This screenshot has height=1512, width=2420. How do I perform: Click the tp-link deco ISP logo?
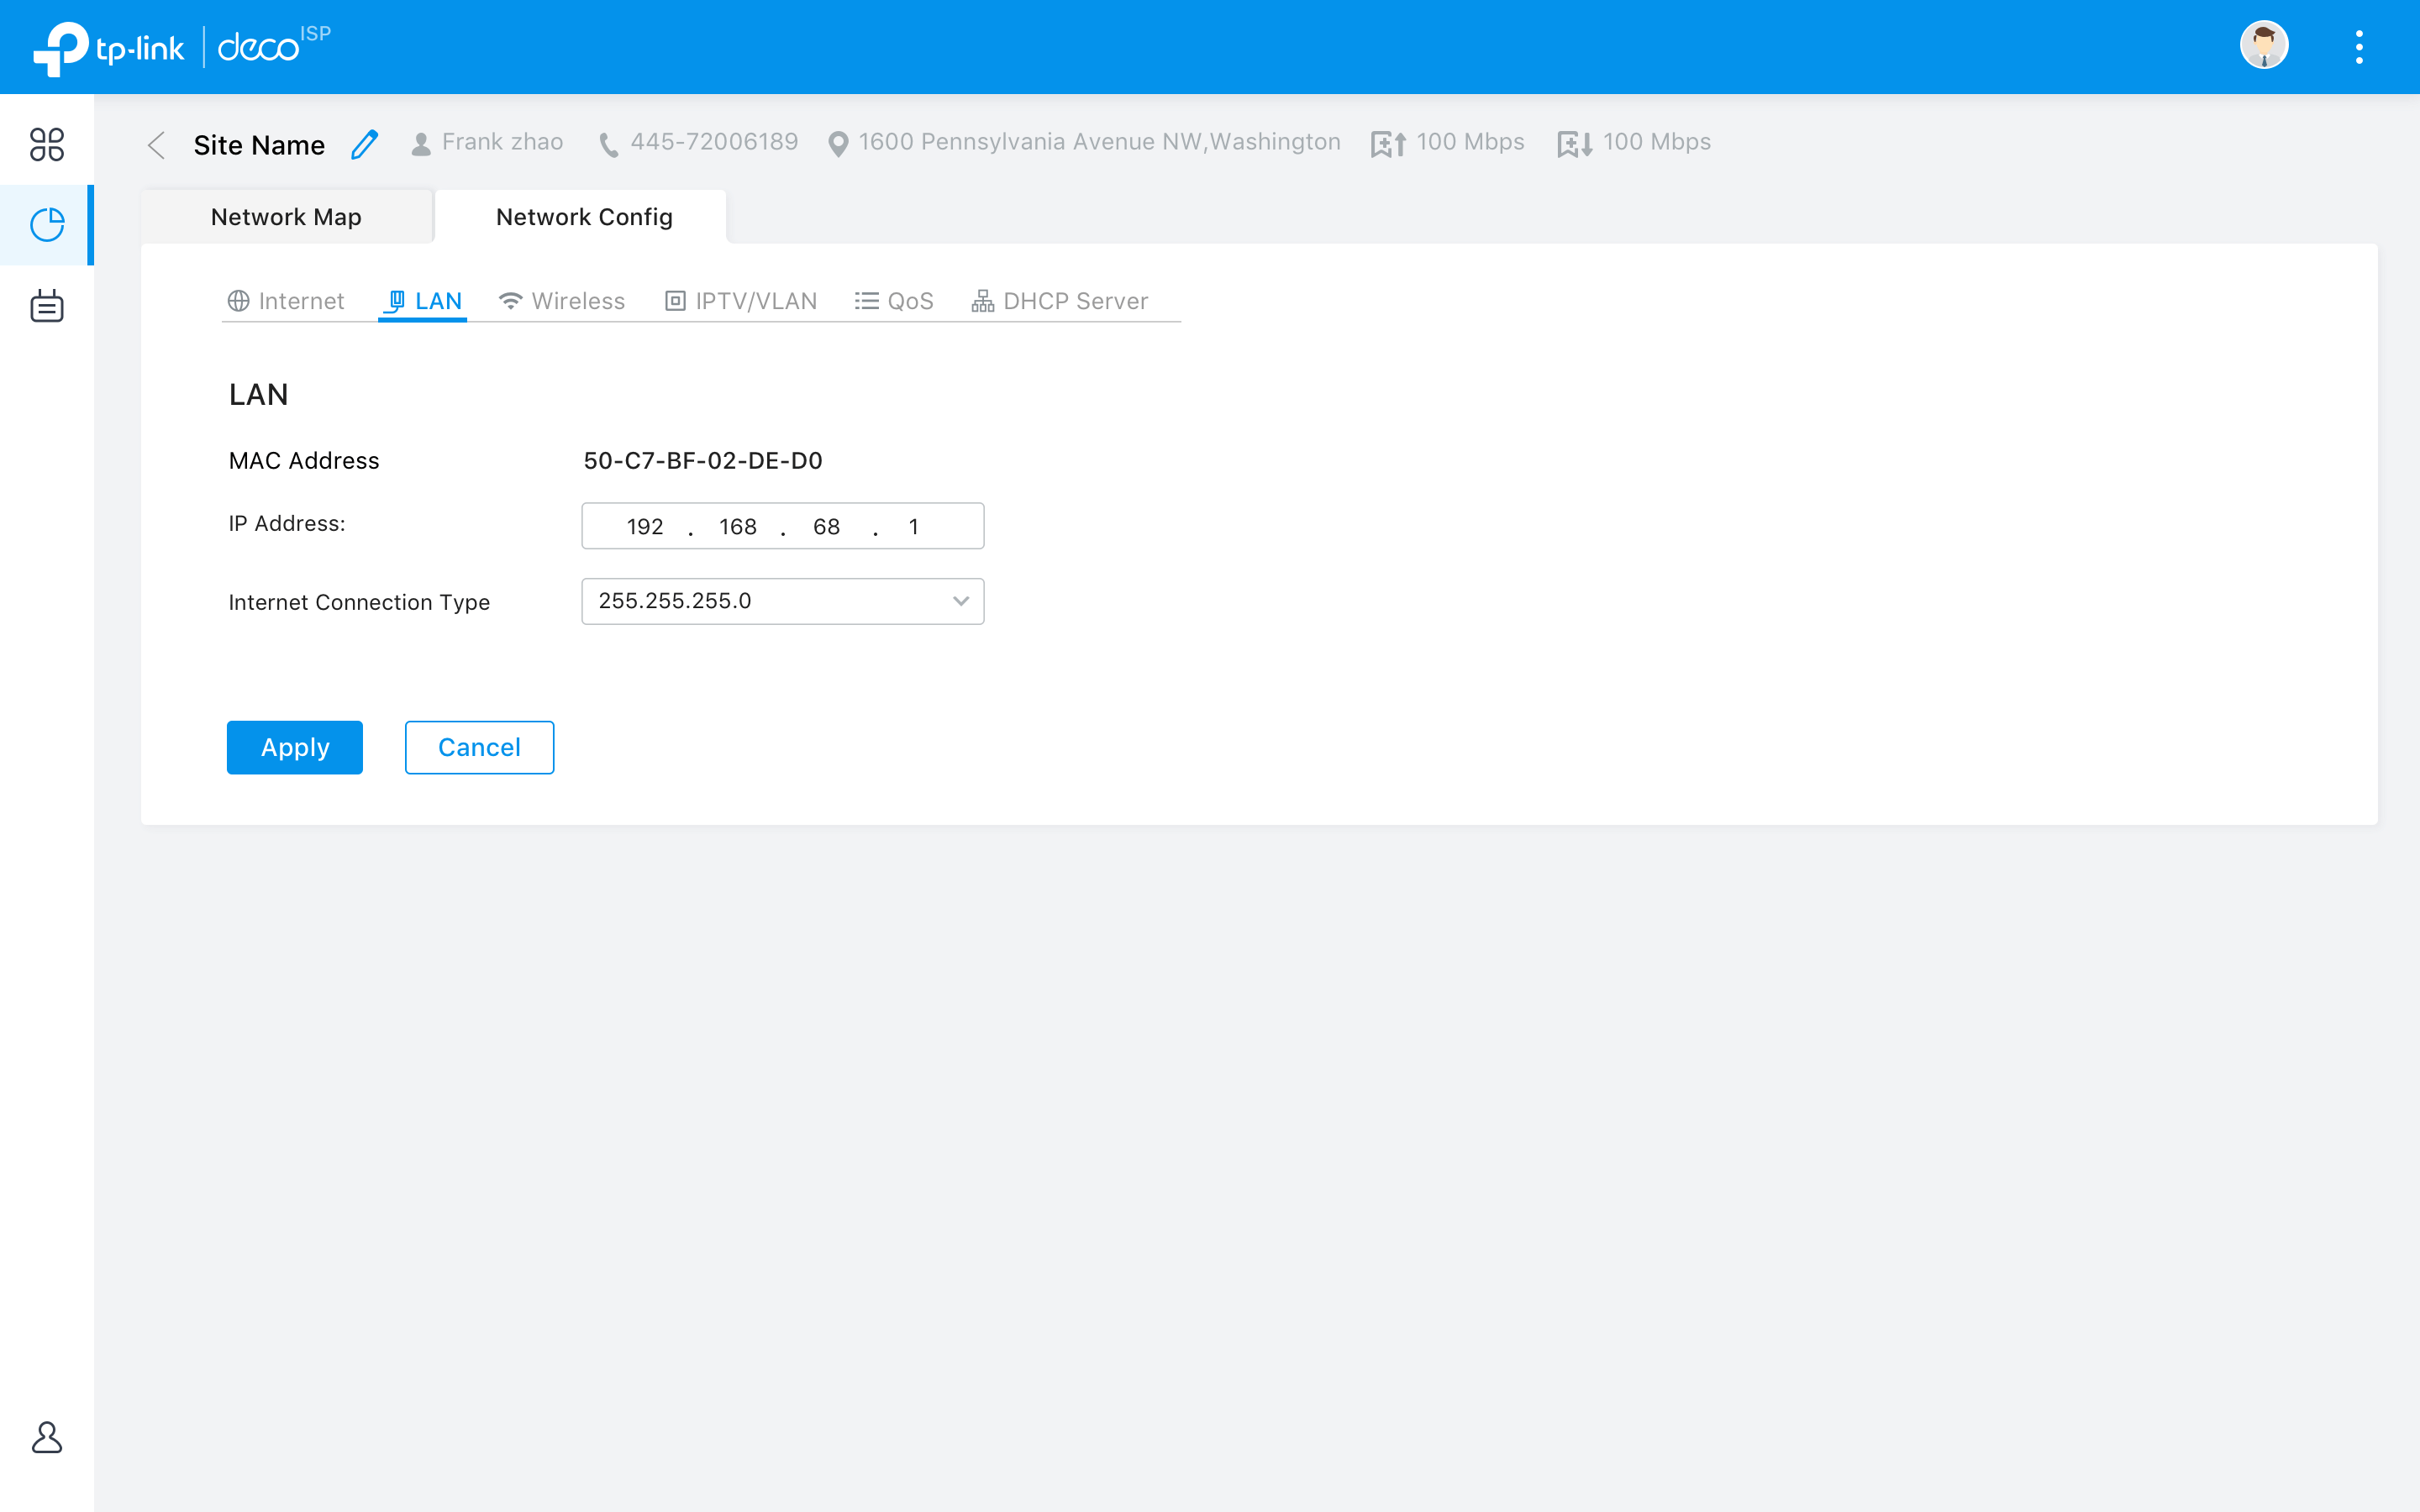(x=182, y=47)
